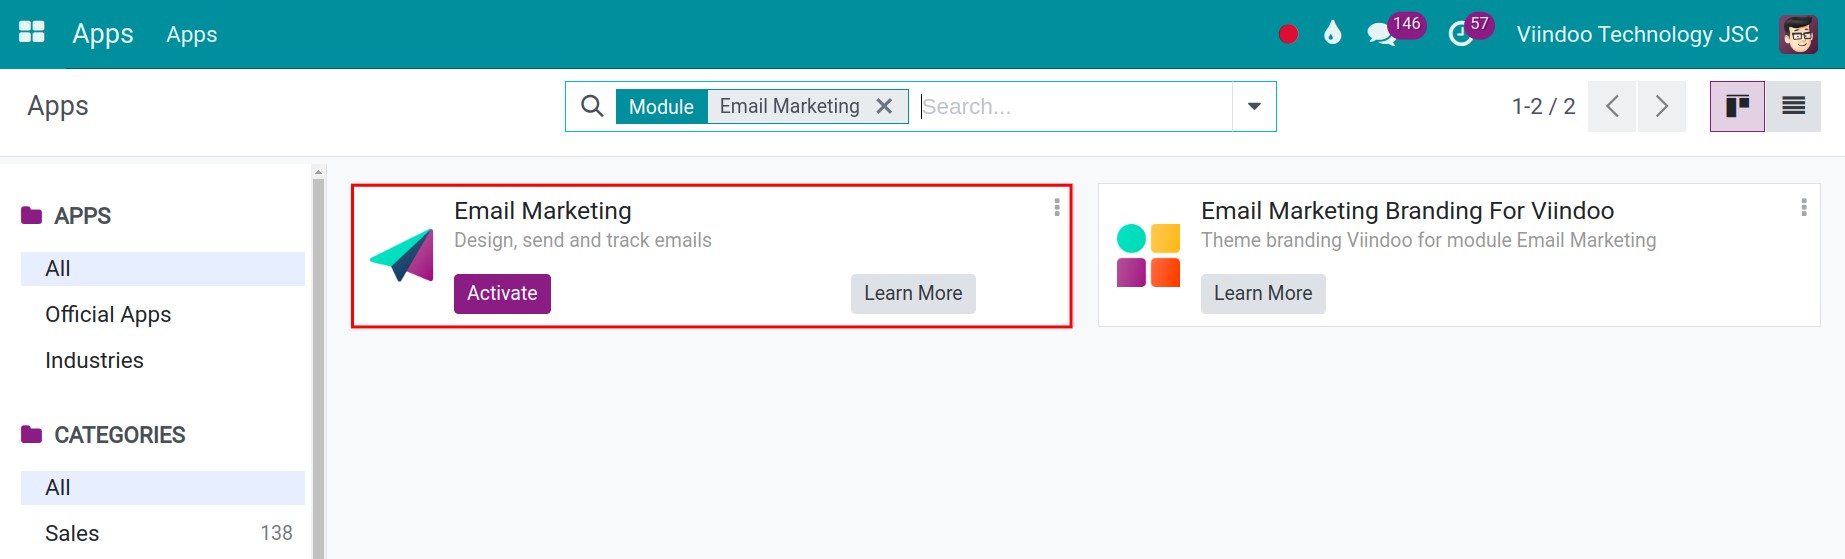
Task: Click the 1-2 / 2 pager counter
Action: coord(1543,106)
